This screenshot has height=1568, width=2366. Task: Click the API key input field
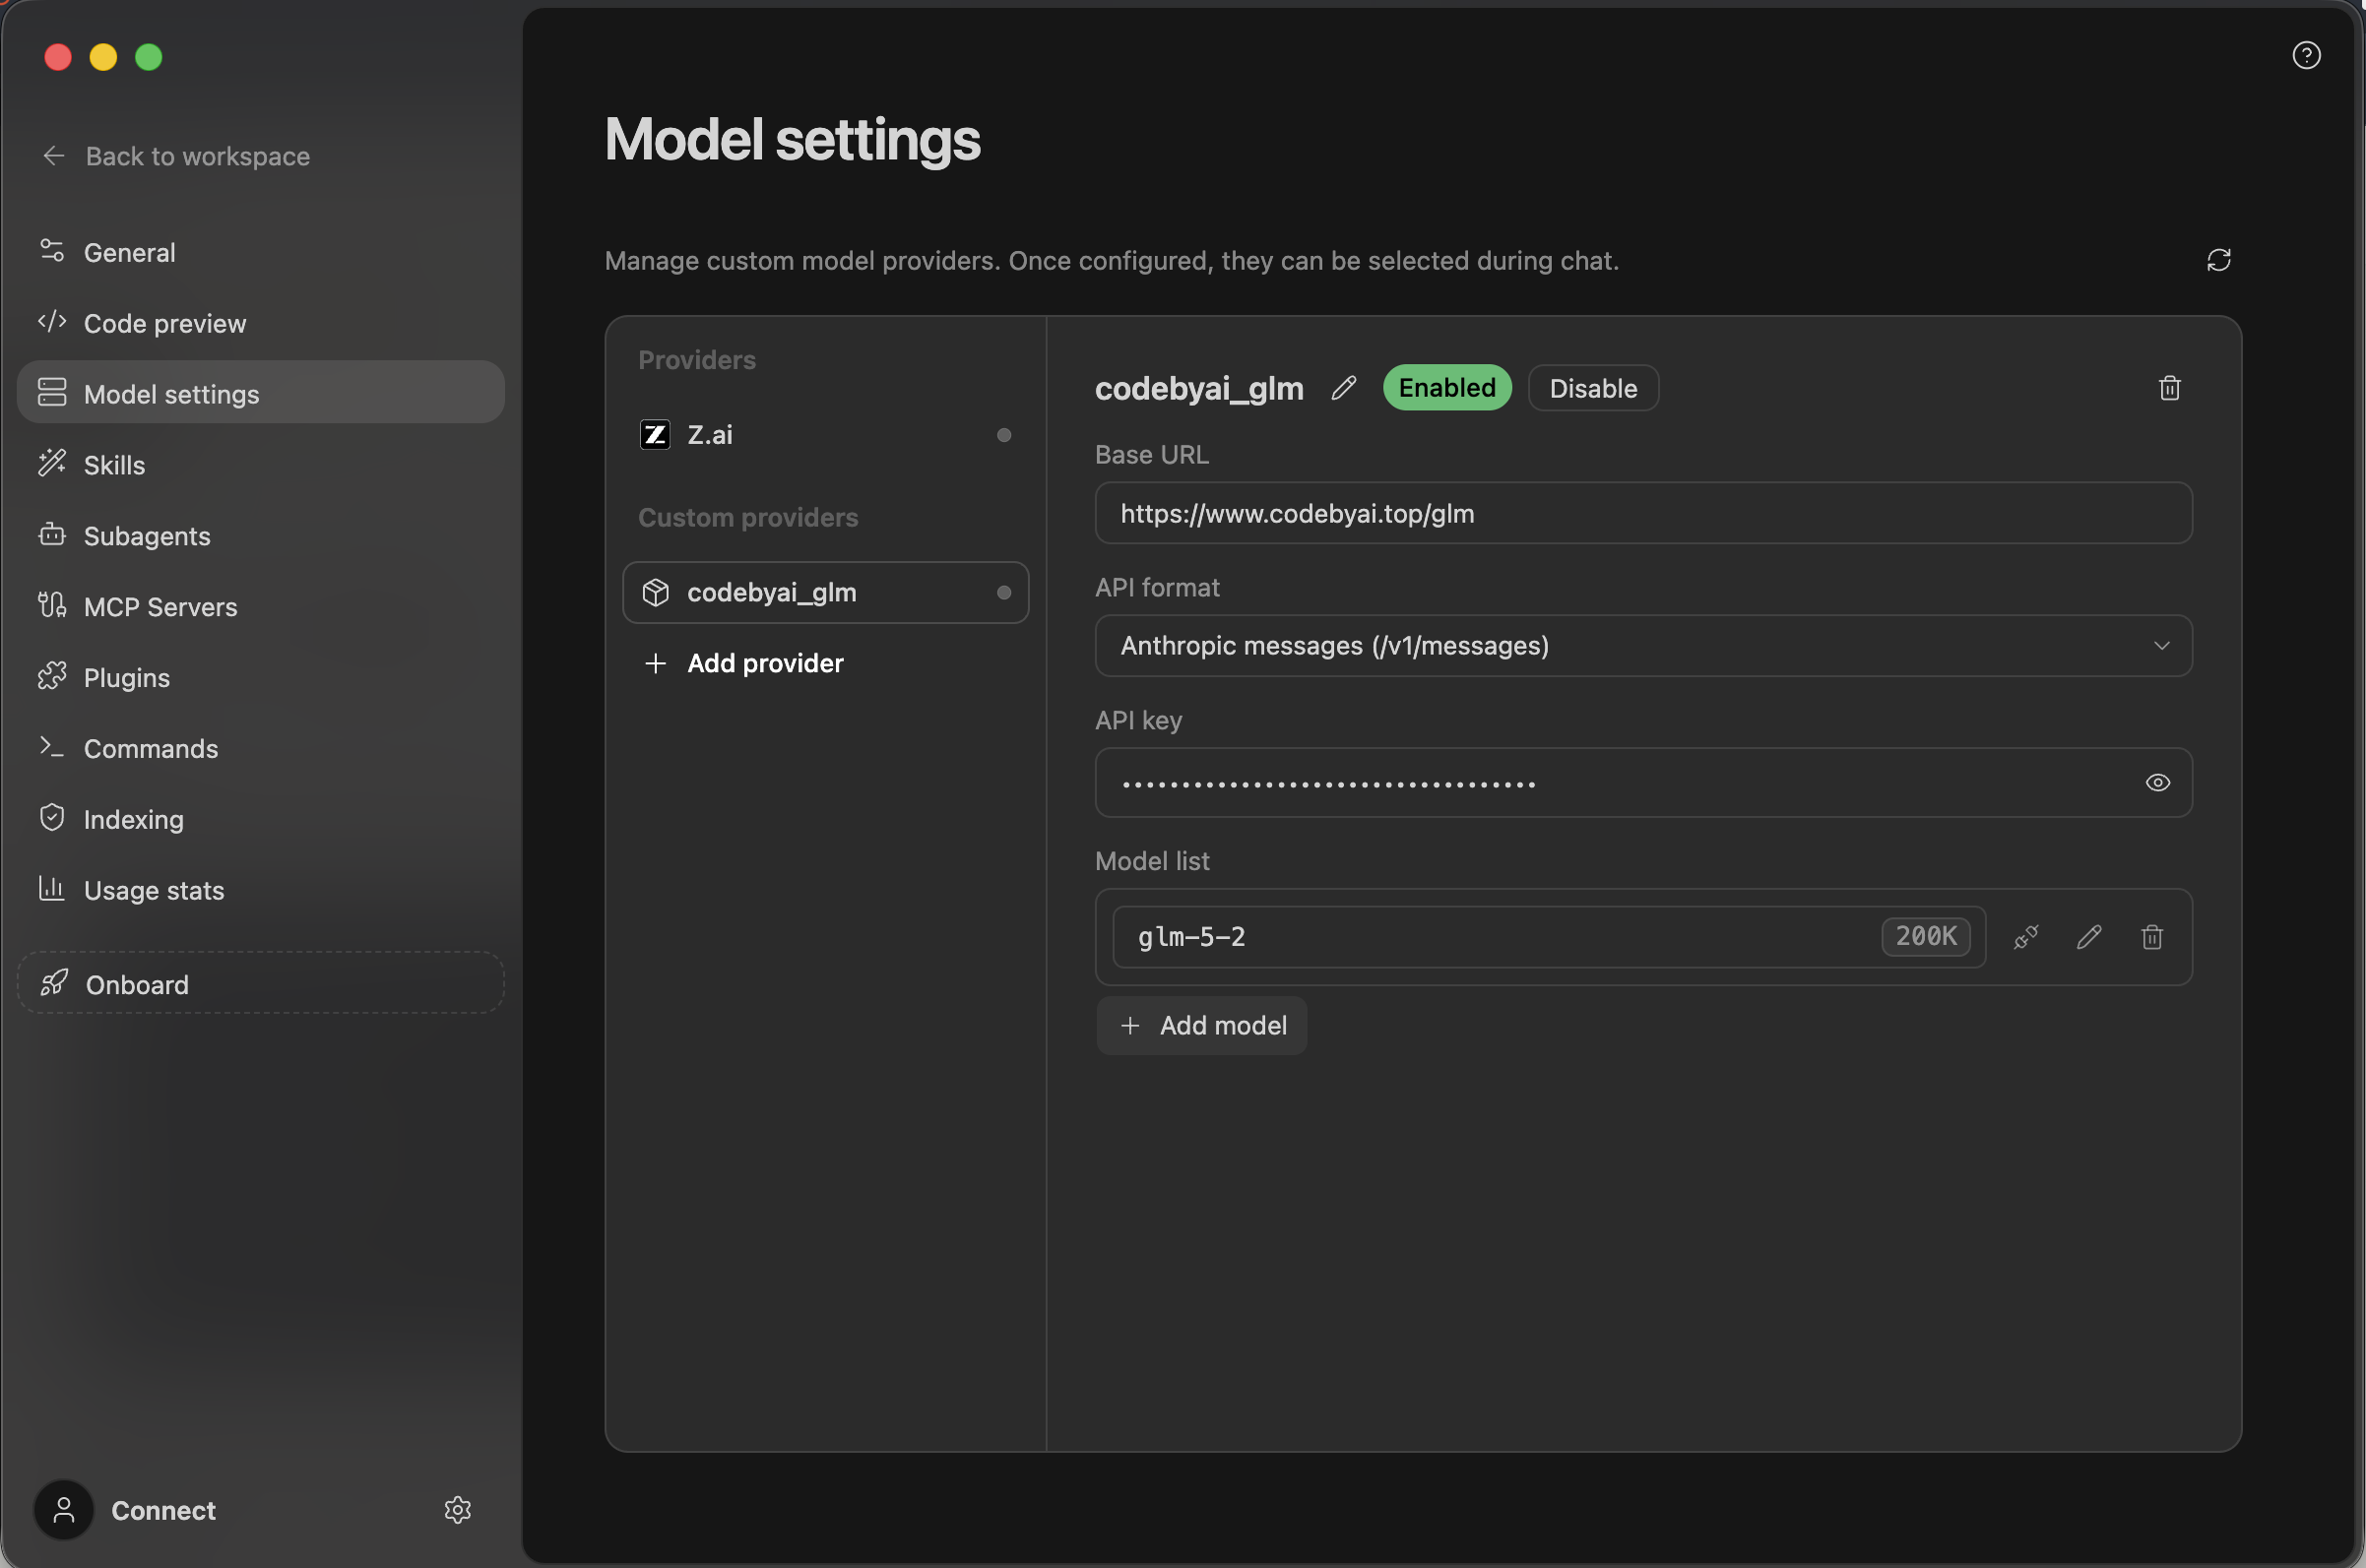tap(1643, 783)
